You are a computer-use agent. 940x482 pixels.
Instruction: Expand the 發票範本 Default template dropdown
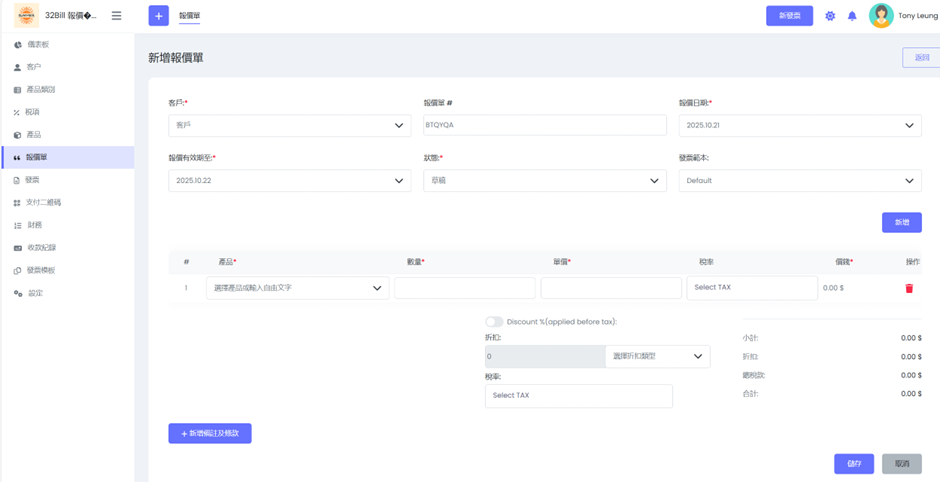[800, 181]
